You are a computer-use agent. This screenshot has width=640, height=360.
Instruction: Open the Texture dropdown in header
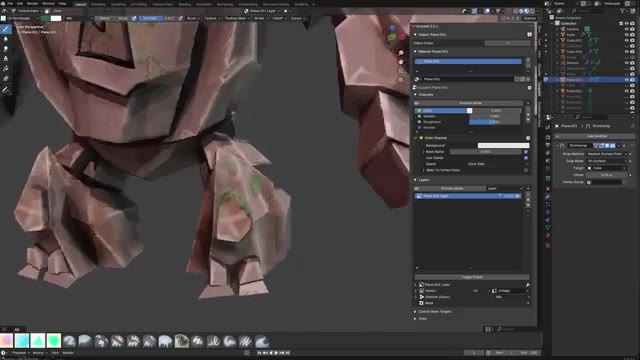212,18
